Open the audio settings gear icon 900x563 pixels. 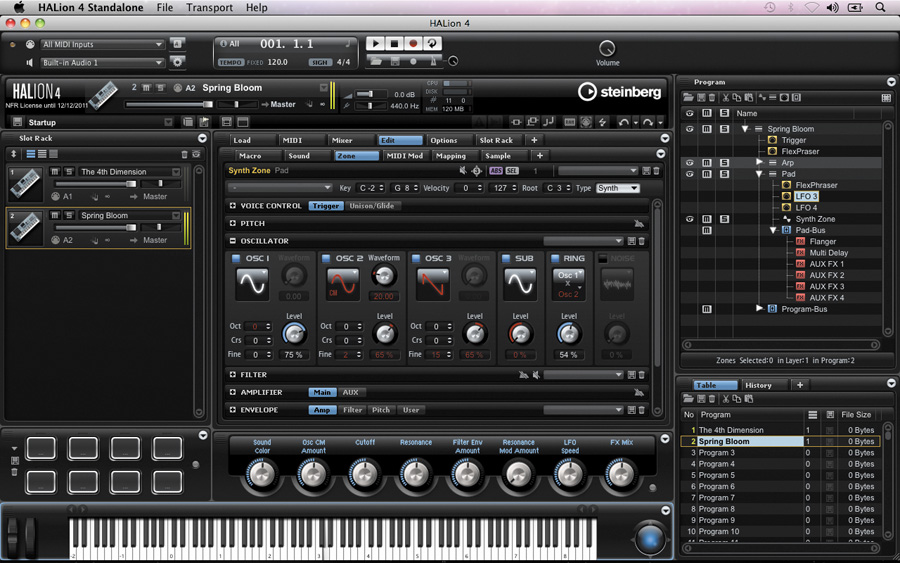(x=177, y=62)
